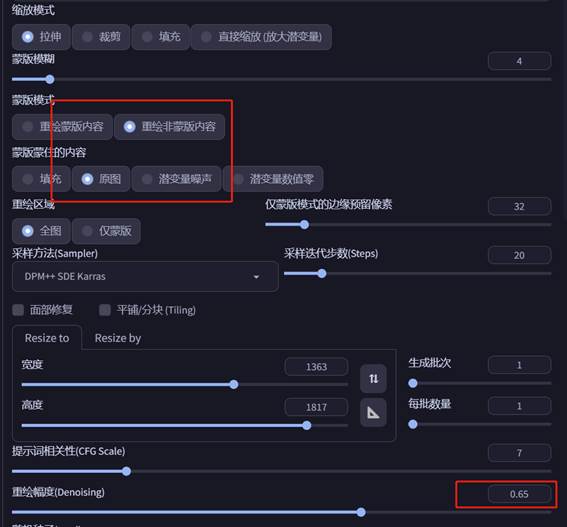
Task: Open the Sampler dropdown arrow
Action: click(x=256, y=277)
